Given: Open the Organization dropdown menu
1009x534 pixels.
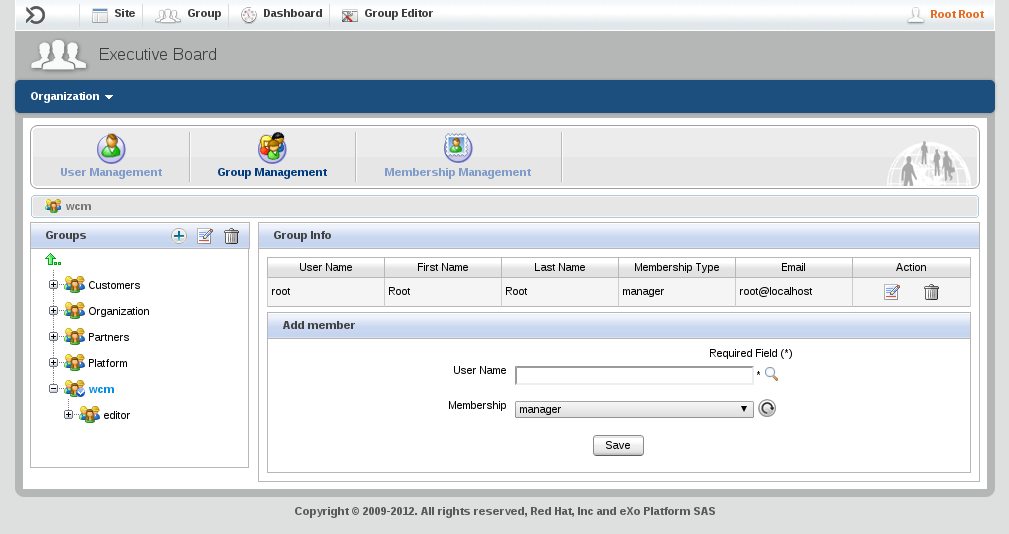Looking at the screenshot, I should tap(71, 97).
